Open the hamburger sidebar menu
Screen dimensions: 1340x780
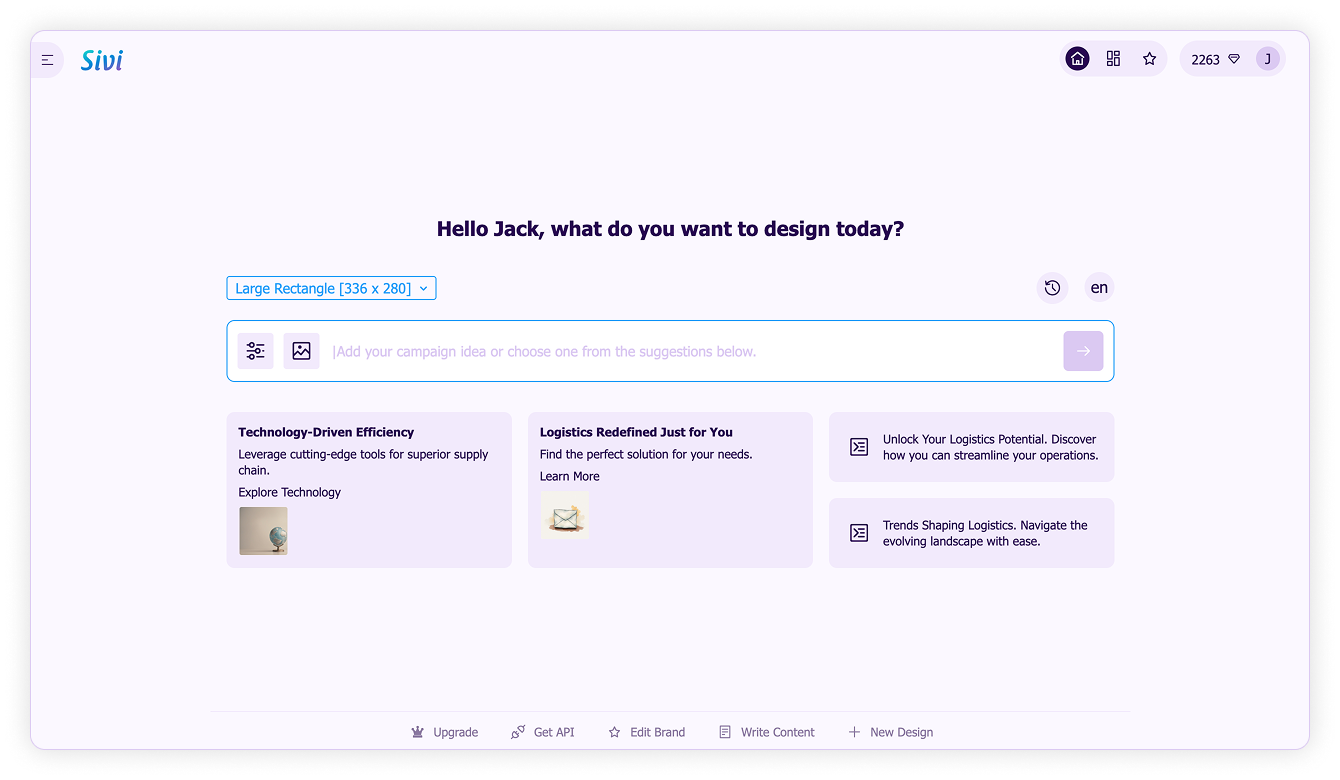(47, 60)
